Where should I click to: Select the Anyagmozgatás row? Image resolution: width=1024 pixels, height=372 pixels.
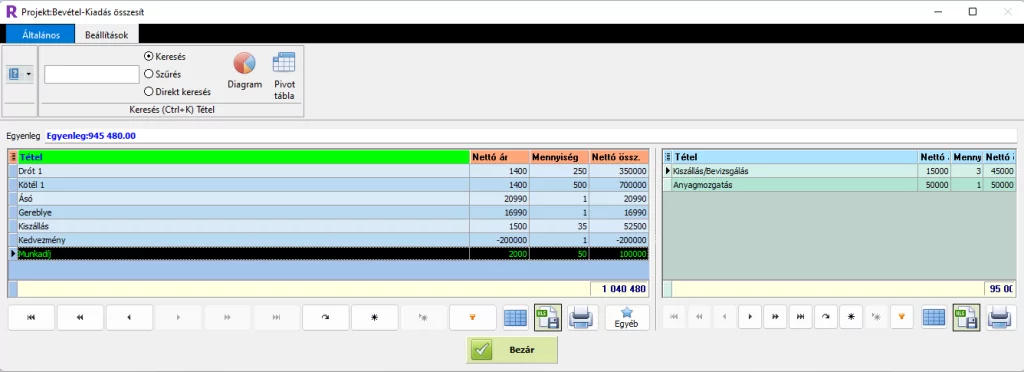tap(840, 185)
